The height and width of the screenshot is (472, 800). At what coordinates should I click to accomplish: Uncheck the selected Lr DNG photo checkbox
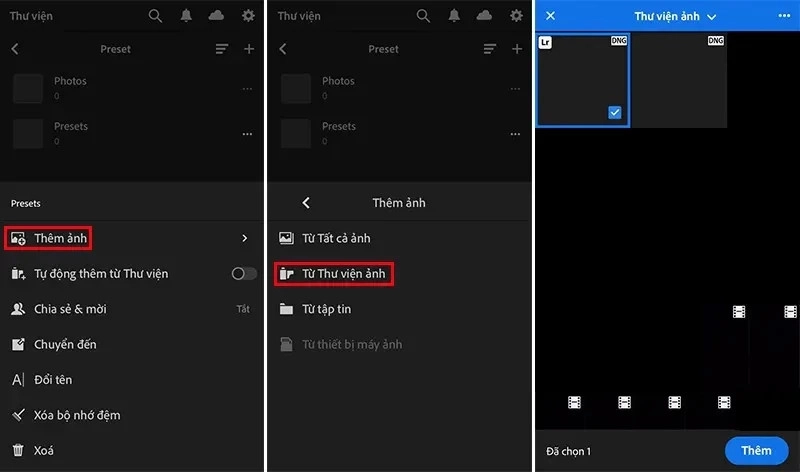[615, 113]
